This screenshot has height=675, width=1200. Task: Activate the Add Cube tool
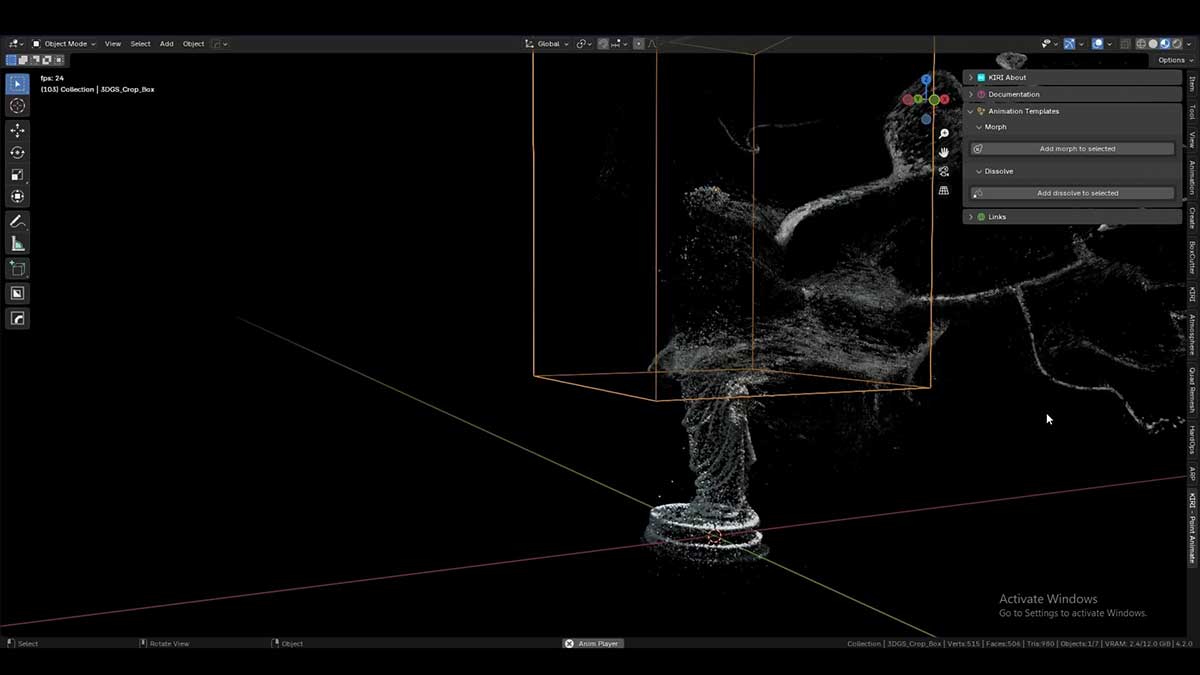click(x=17, y=268)
